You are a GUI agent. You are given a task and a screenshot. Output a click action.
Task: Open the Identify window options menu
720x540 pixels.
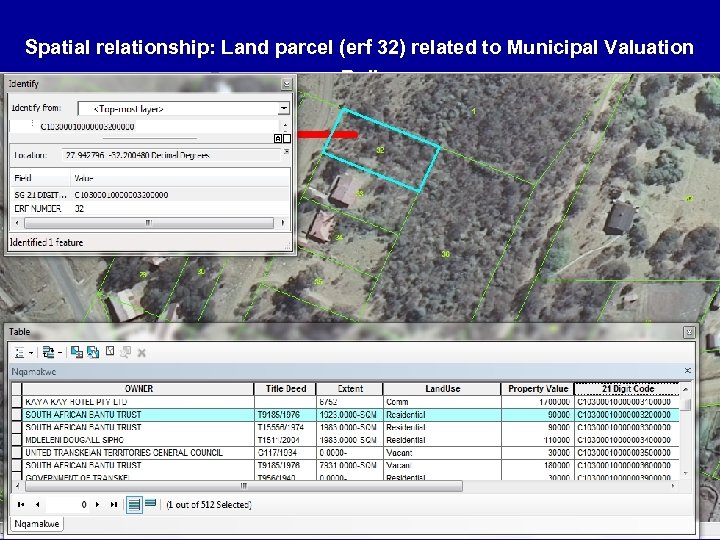287,84
